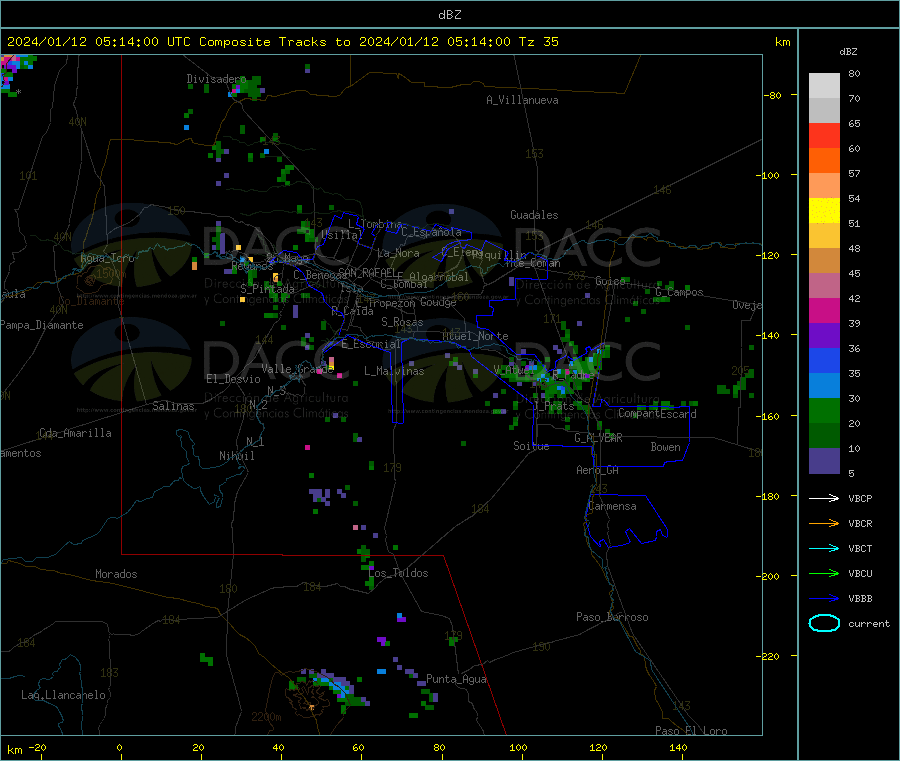
Task: Click the -80 km vertical axis tick
Action: tap(773, 95)
